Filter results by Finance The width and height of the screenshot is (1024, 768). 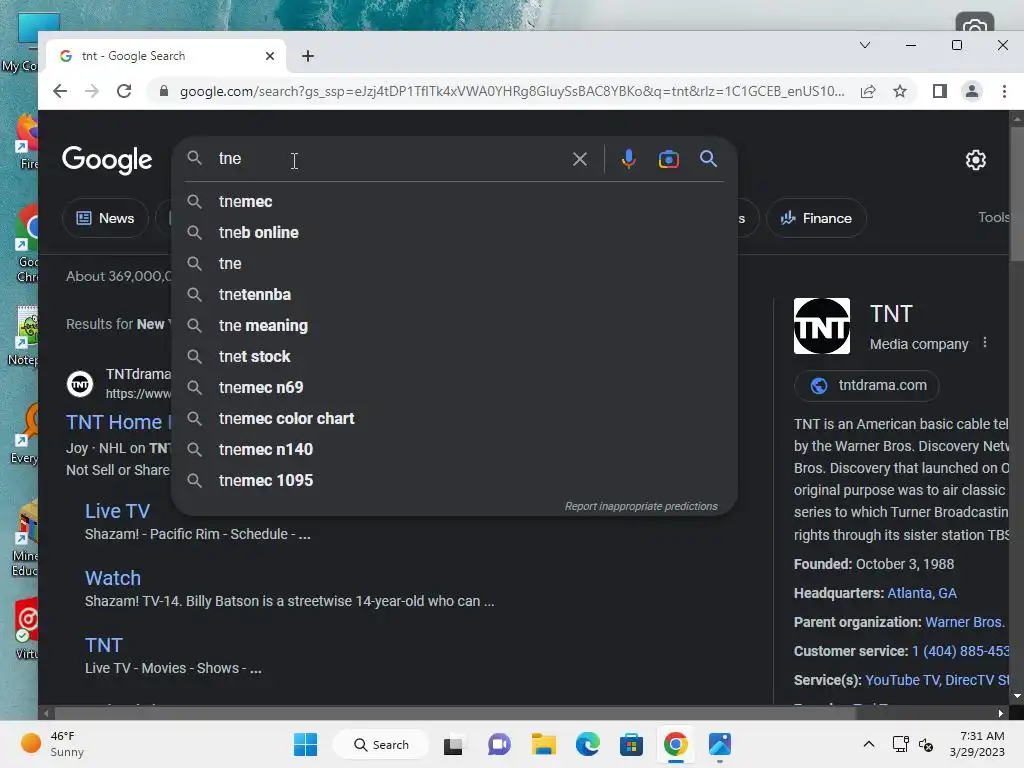(816, 218)
